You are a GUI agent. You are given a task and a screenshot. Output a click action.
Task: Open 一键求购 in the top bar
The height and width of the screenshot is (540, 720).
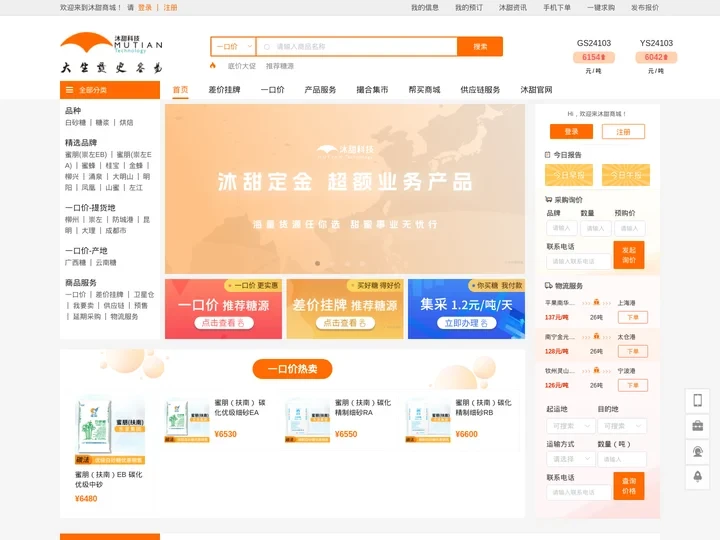[601, 7]
